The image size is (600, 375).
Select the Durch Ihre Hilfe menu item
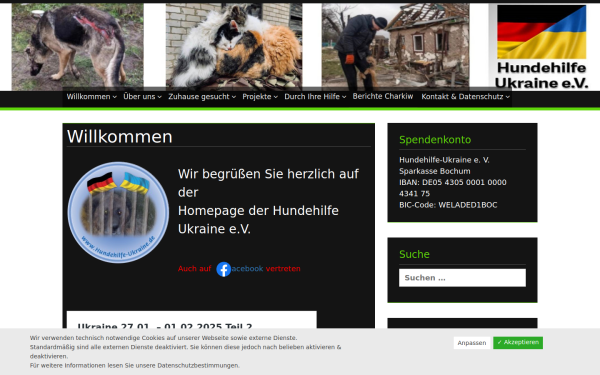pyautogui.click(x=312, y=97)
